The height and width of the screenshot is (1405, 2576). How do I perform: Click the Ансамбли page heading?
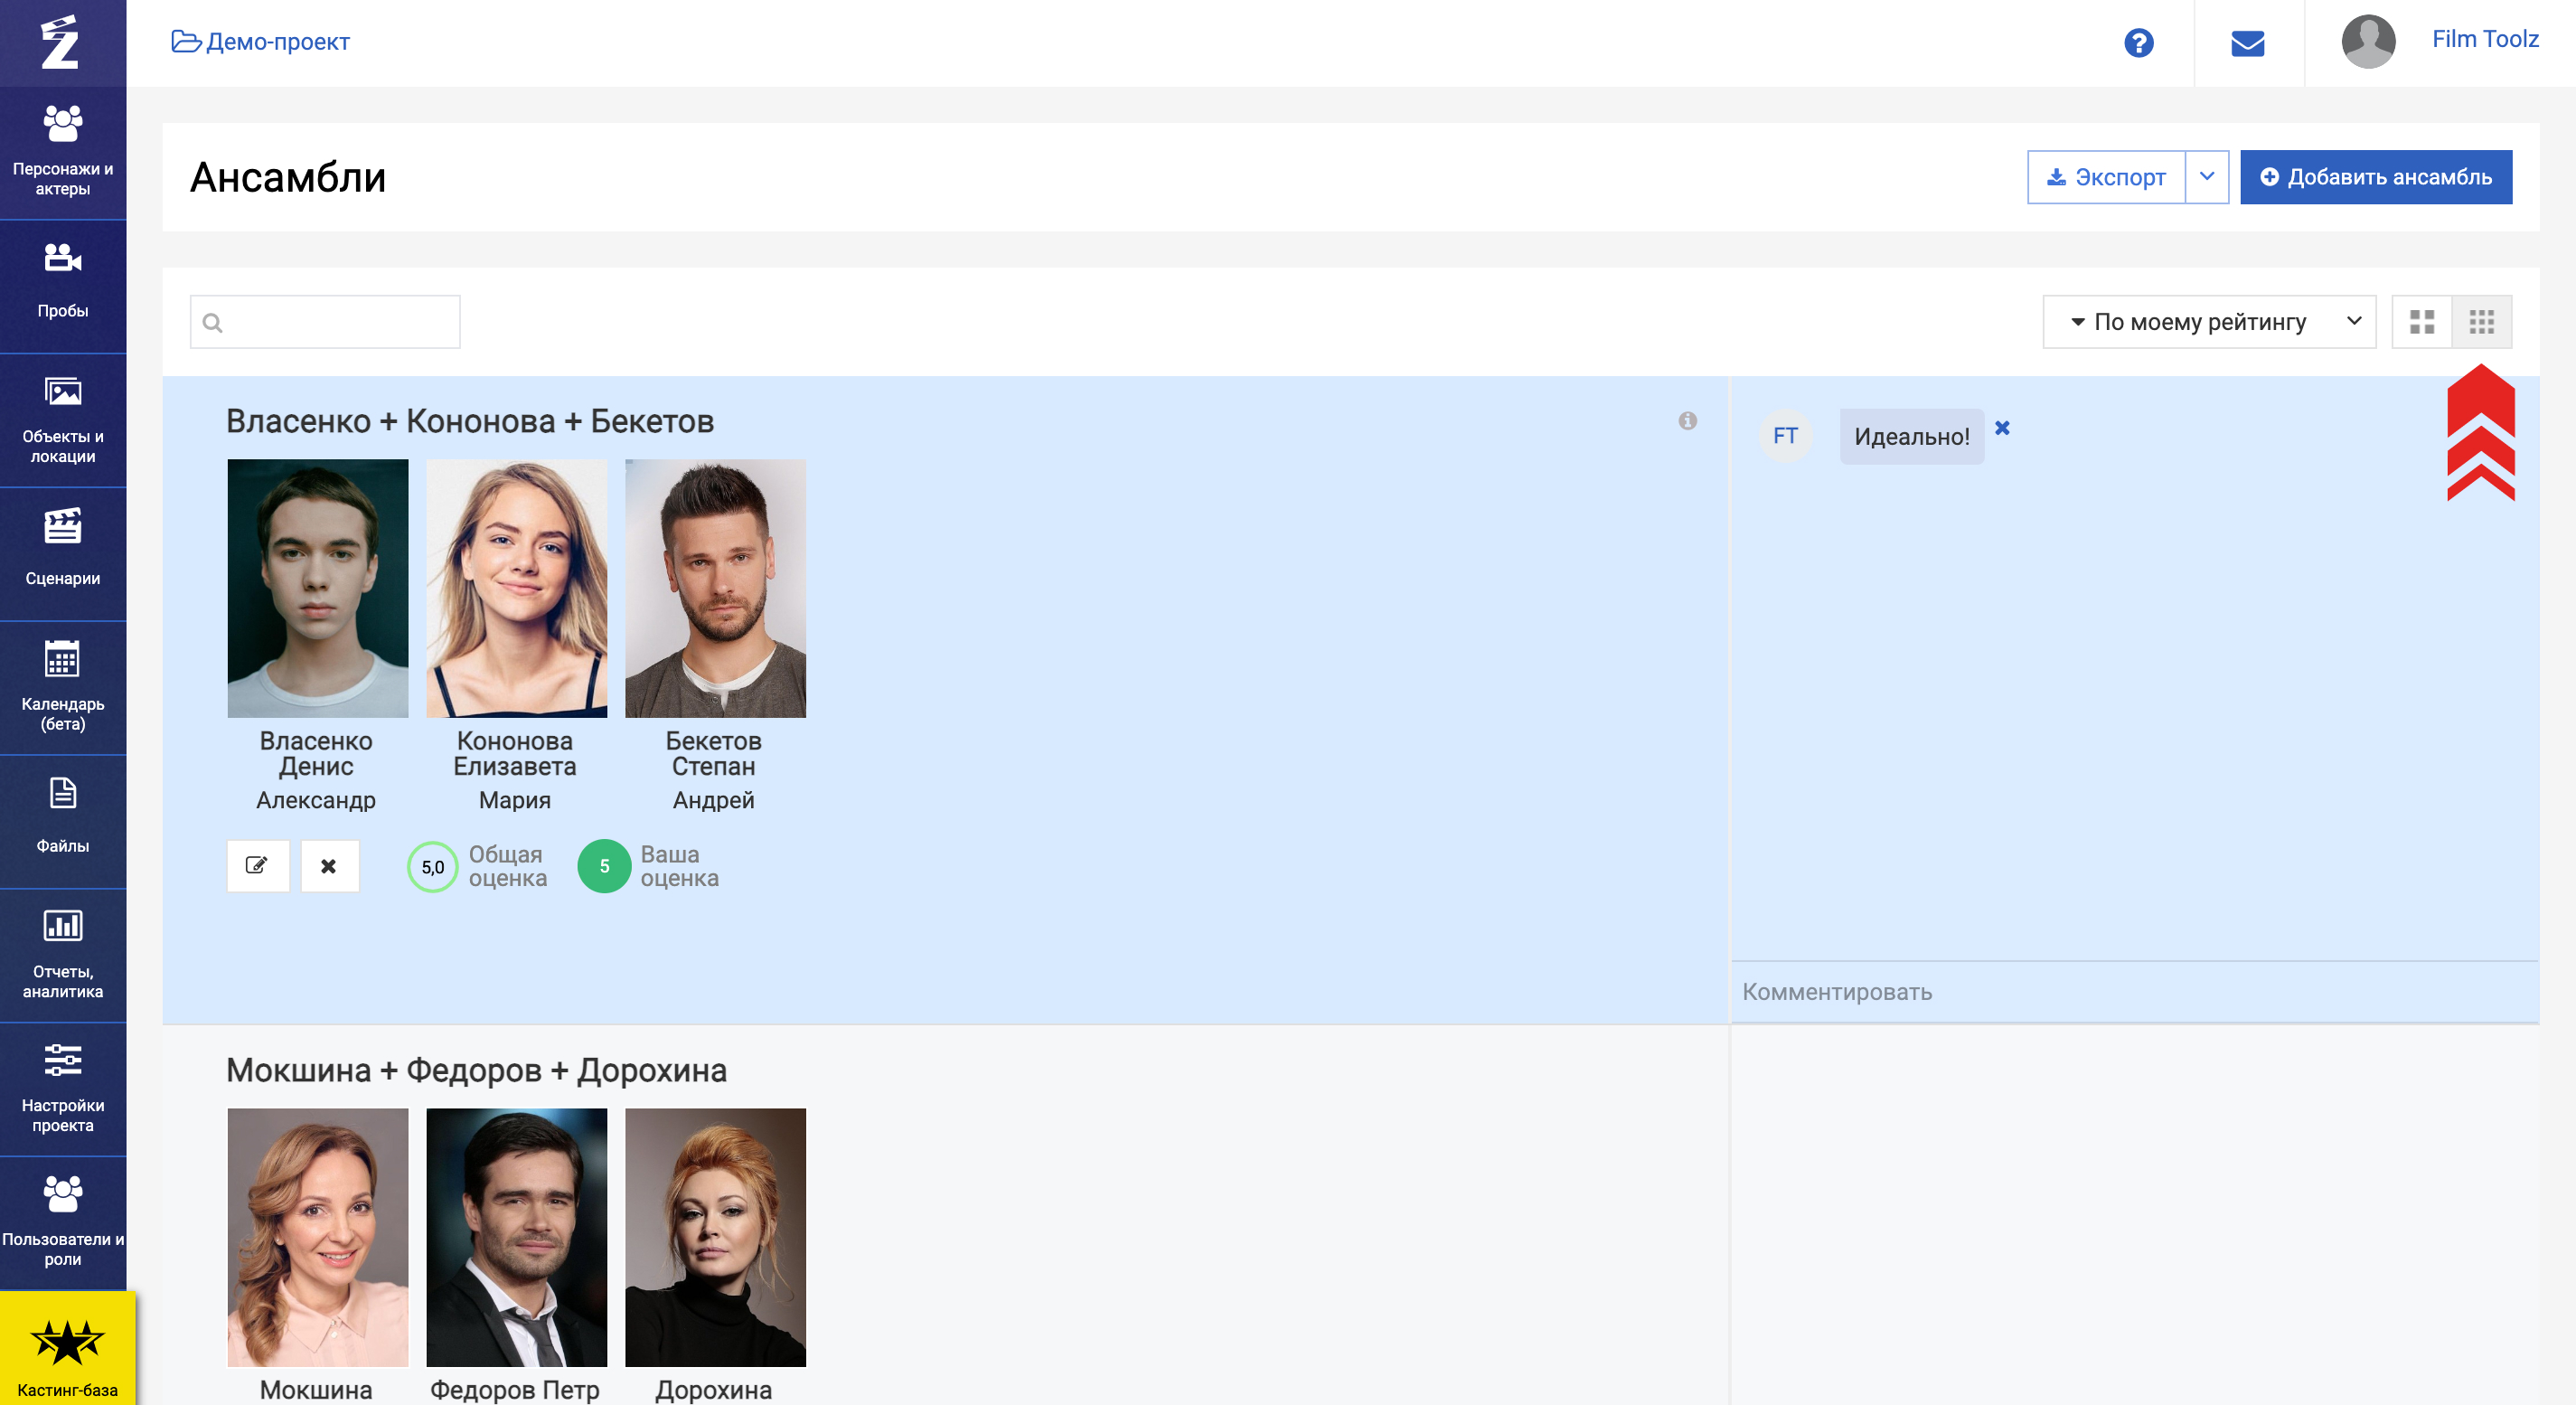(288, 177)
